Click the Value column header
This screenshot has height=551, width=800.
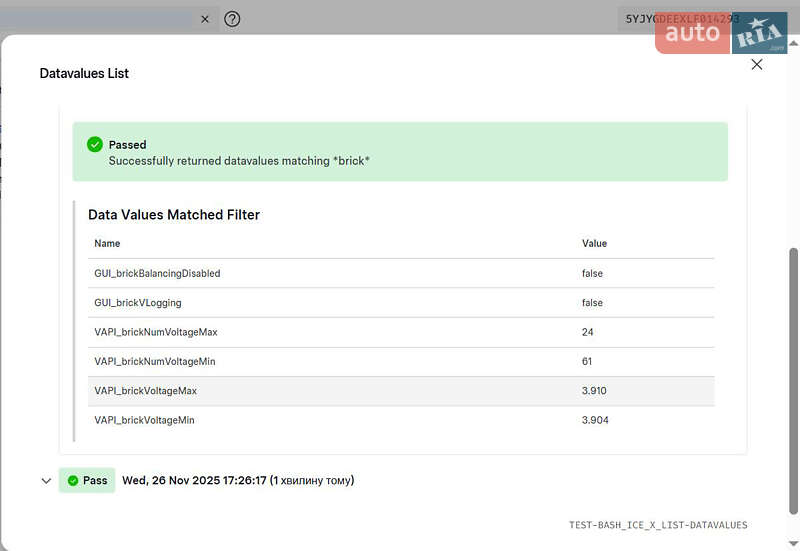pyautogui.click(x=594, y=243)
